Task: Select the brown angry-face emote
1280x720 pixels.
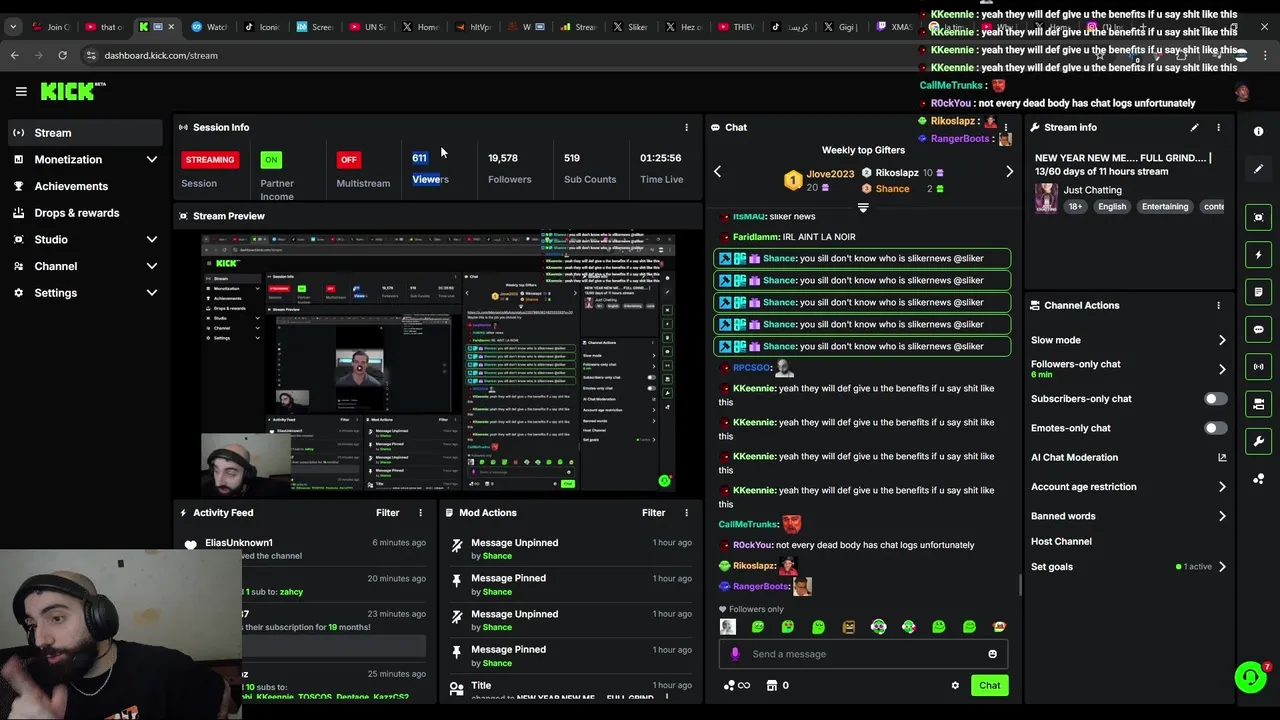Action: click(x=849, y=627)
